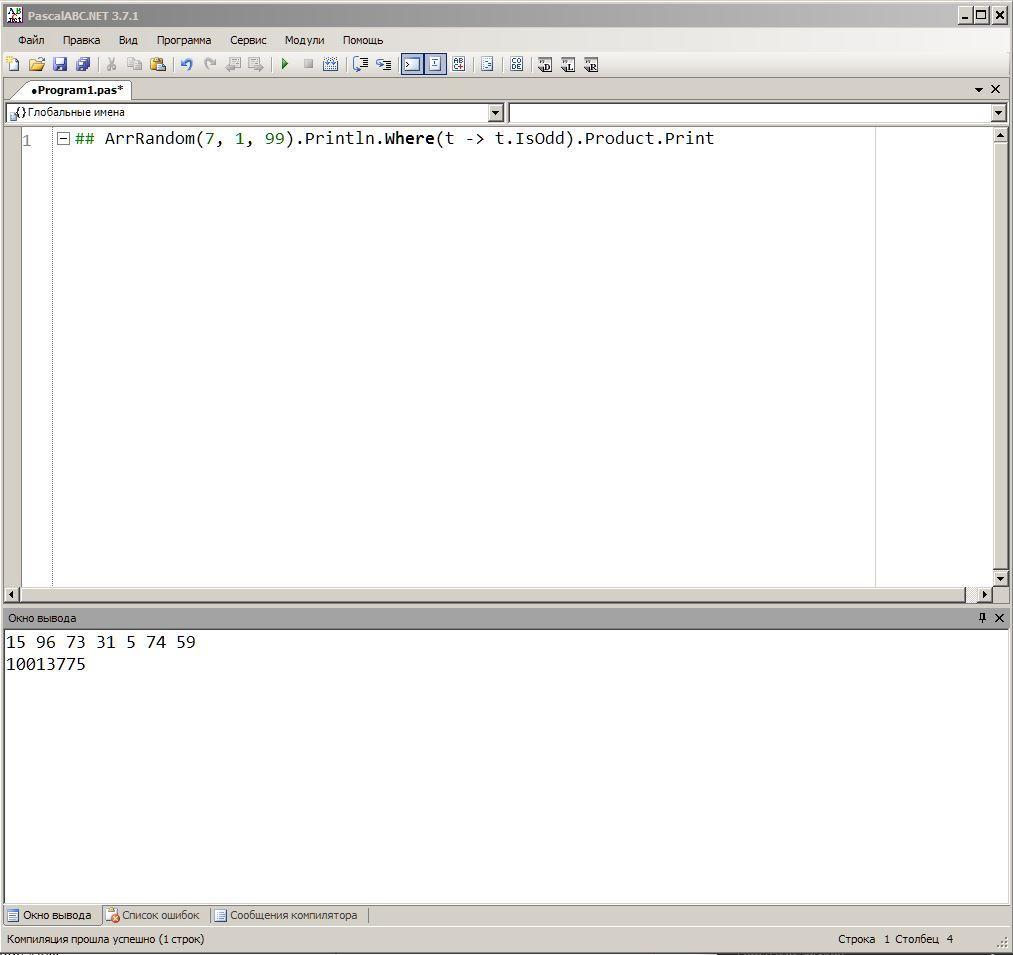Screen dimensions: 1013x955
Task: Open the Правка menu
Action: [81, 40]
